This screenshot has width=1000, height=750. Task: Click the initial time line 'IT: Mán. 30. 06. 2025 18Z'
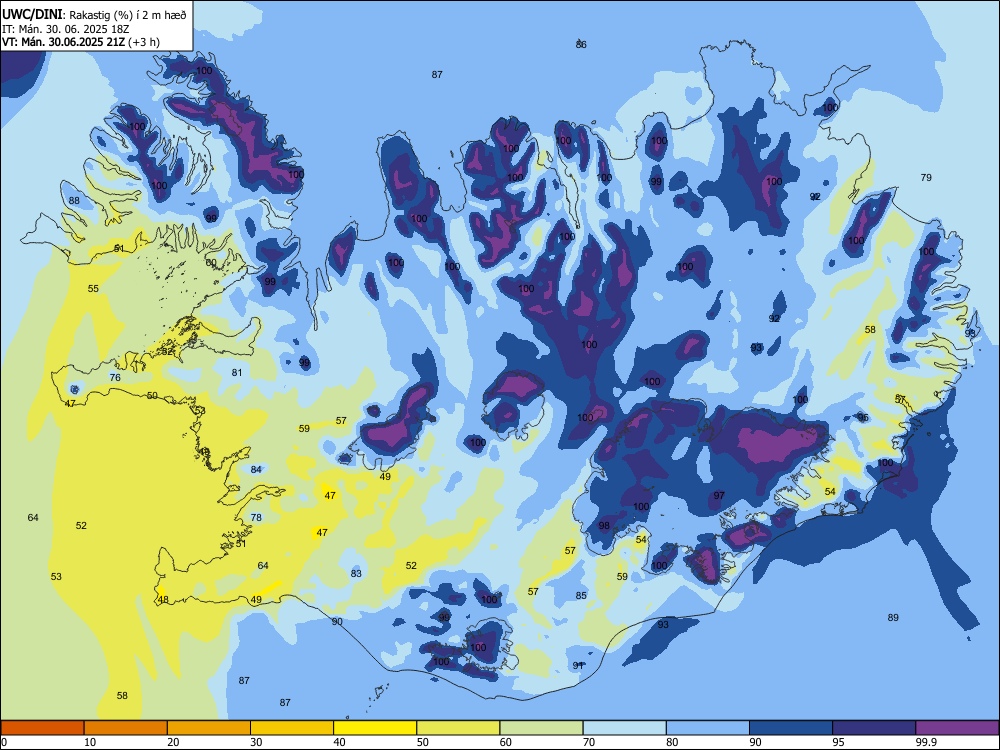(x=66, y=29)
